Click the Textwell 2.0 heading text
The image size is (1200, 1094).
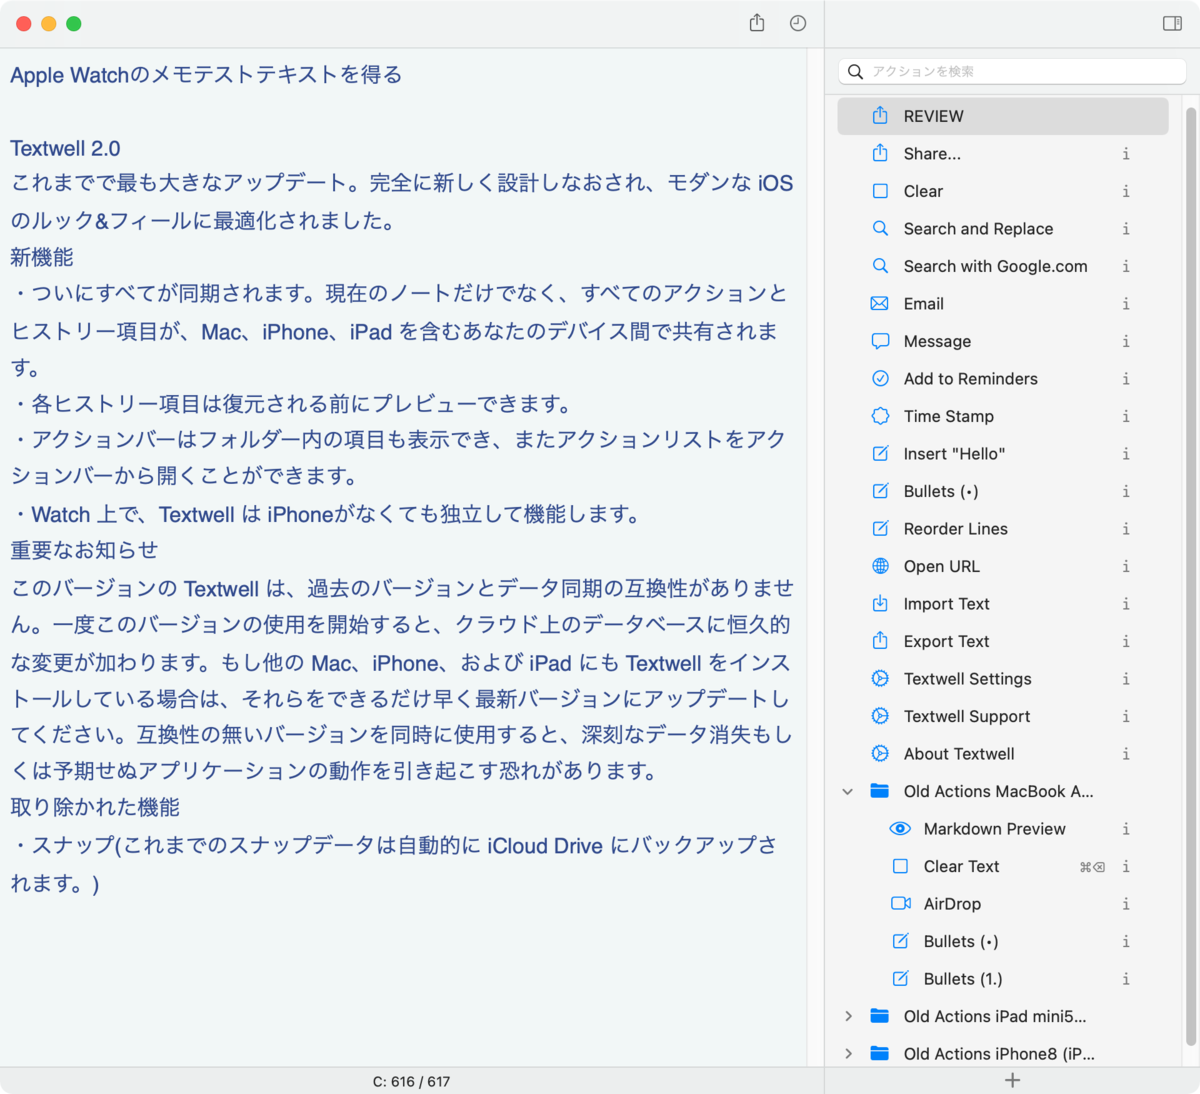click(x=65, y=148)
